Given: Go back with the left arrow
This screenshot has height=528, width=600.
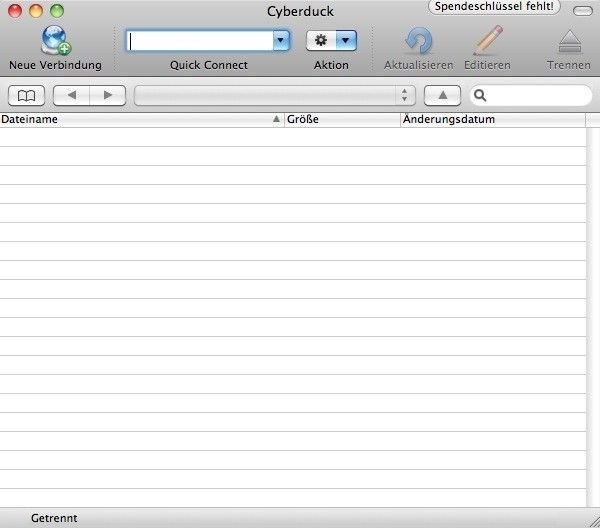Looking at the screenshot, I should coord(72,95).
